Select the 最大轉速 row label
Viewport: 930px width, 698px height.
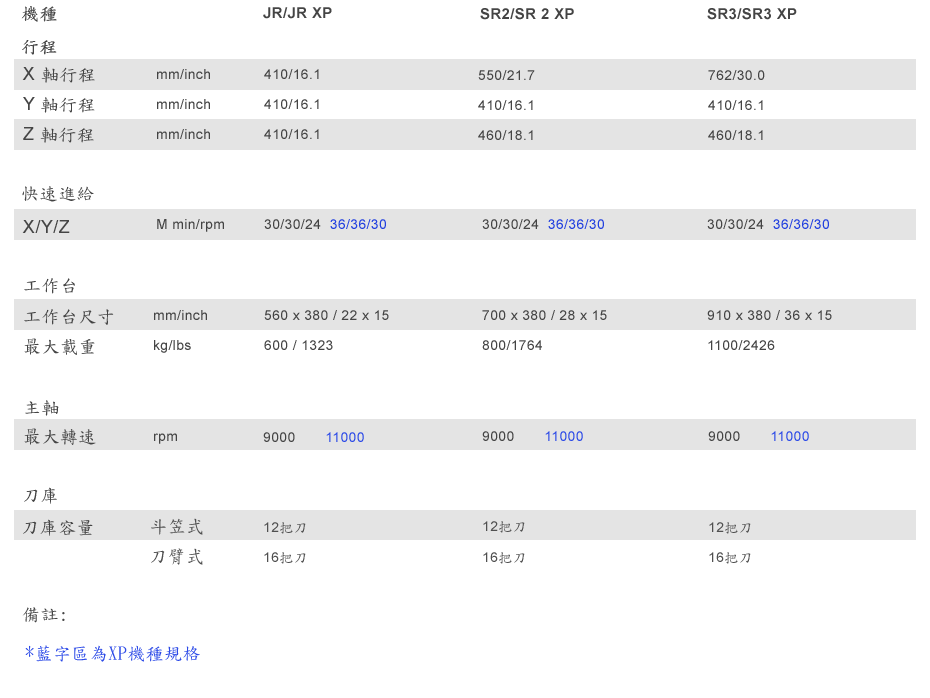coord(59,436)
